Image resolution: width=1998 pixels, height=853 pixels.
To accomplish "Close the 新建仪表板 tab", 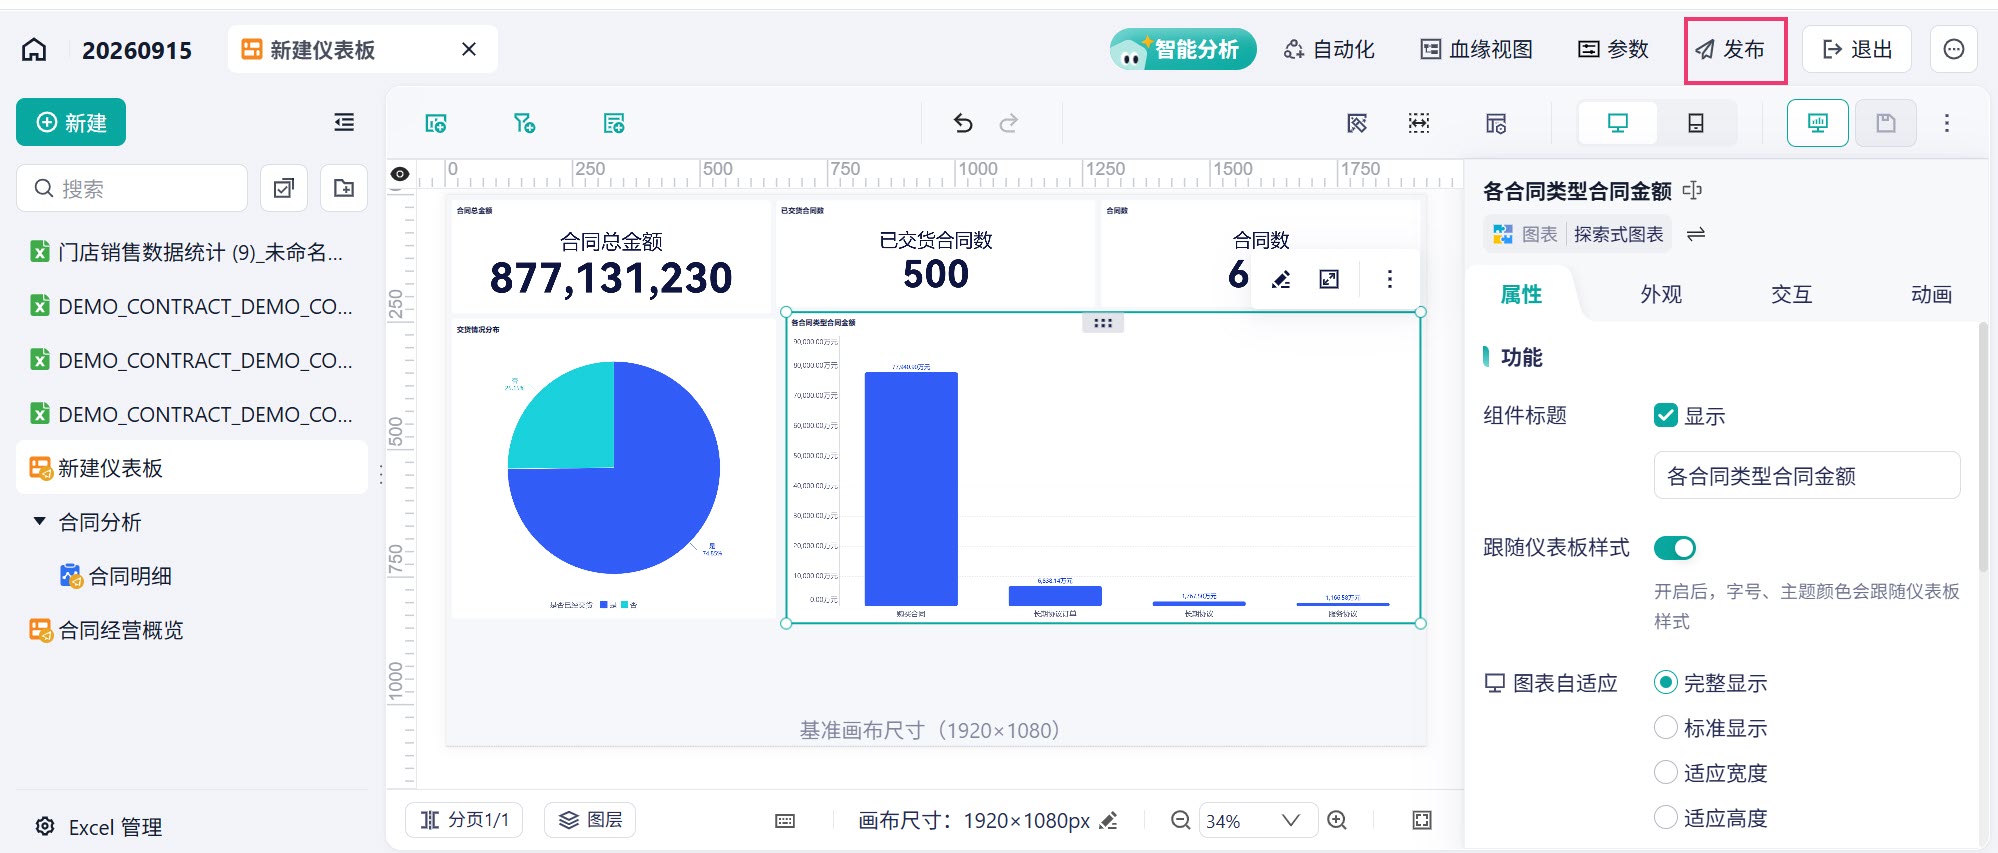I will click(x=468, y=49).
